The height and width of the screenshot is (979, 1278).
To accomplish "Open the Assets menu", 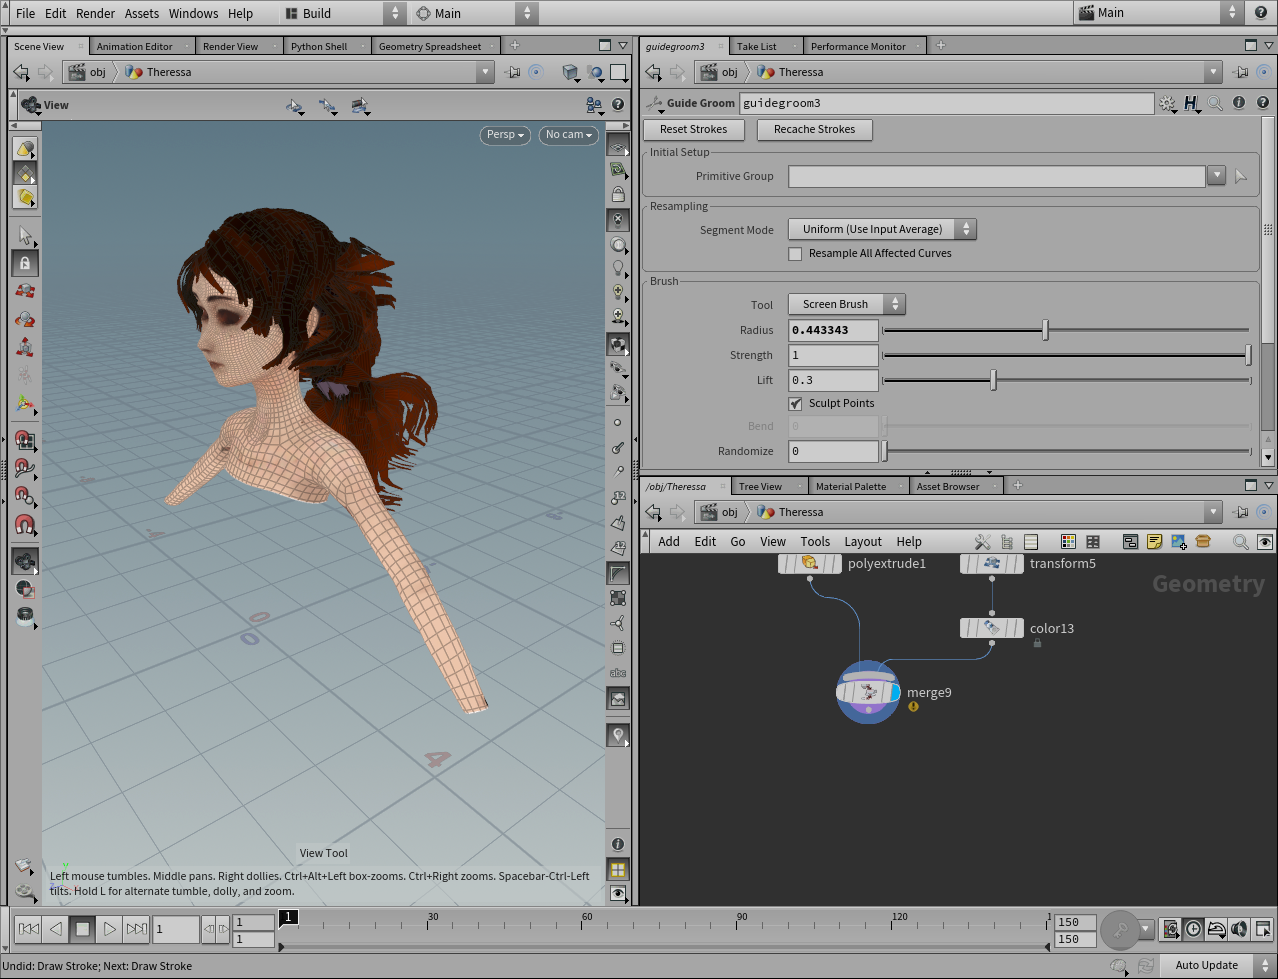I will pyautogui.click(x=142, y=13).
